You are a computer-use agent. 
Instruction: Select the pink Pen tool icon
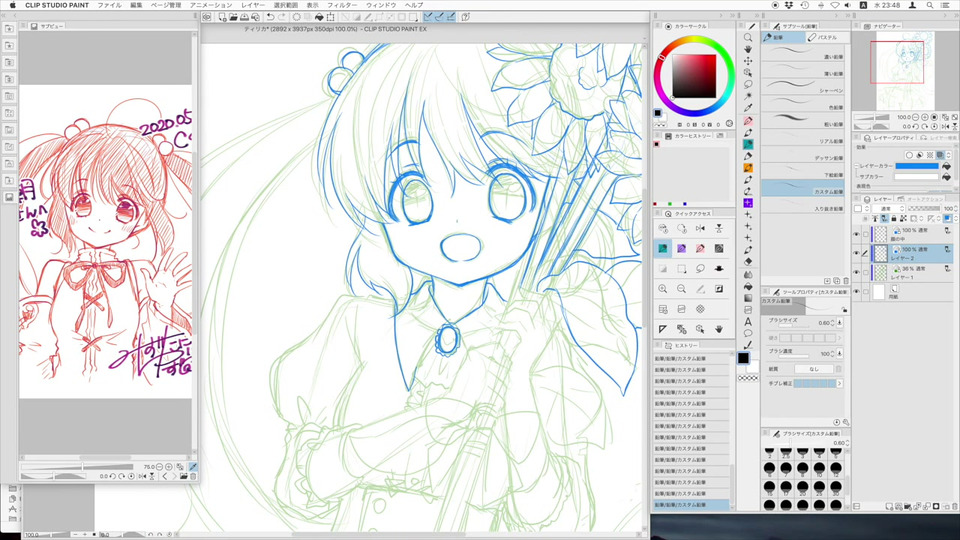748,122
